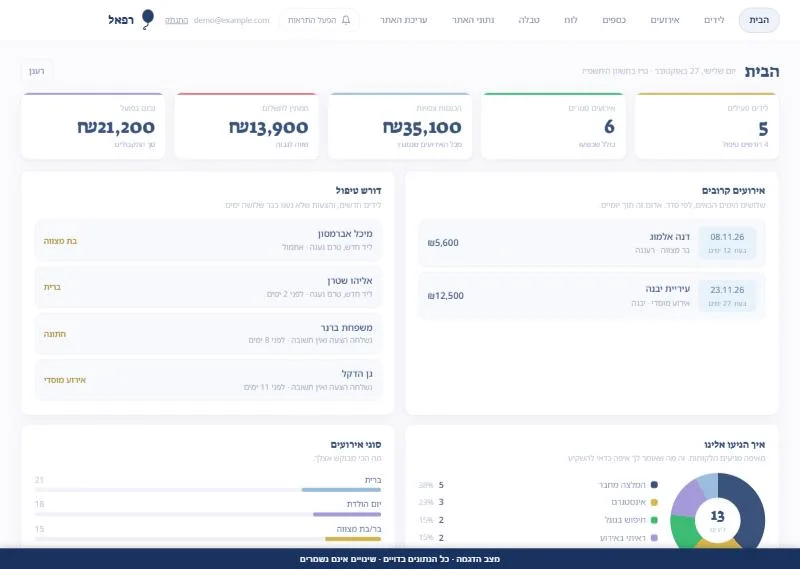
Task: Select the מיכל אברמסון lead item
Action: point(208,240)
